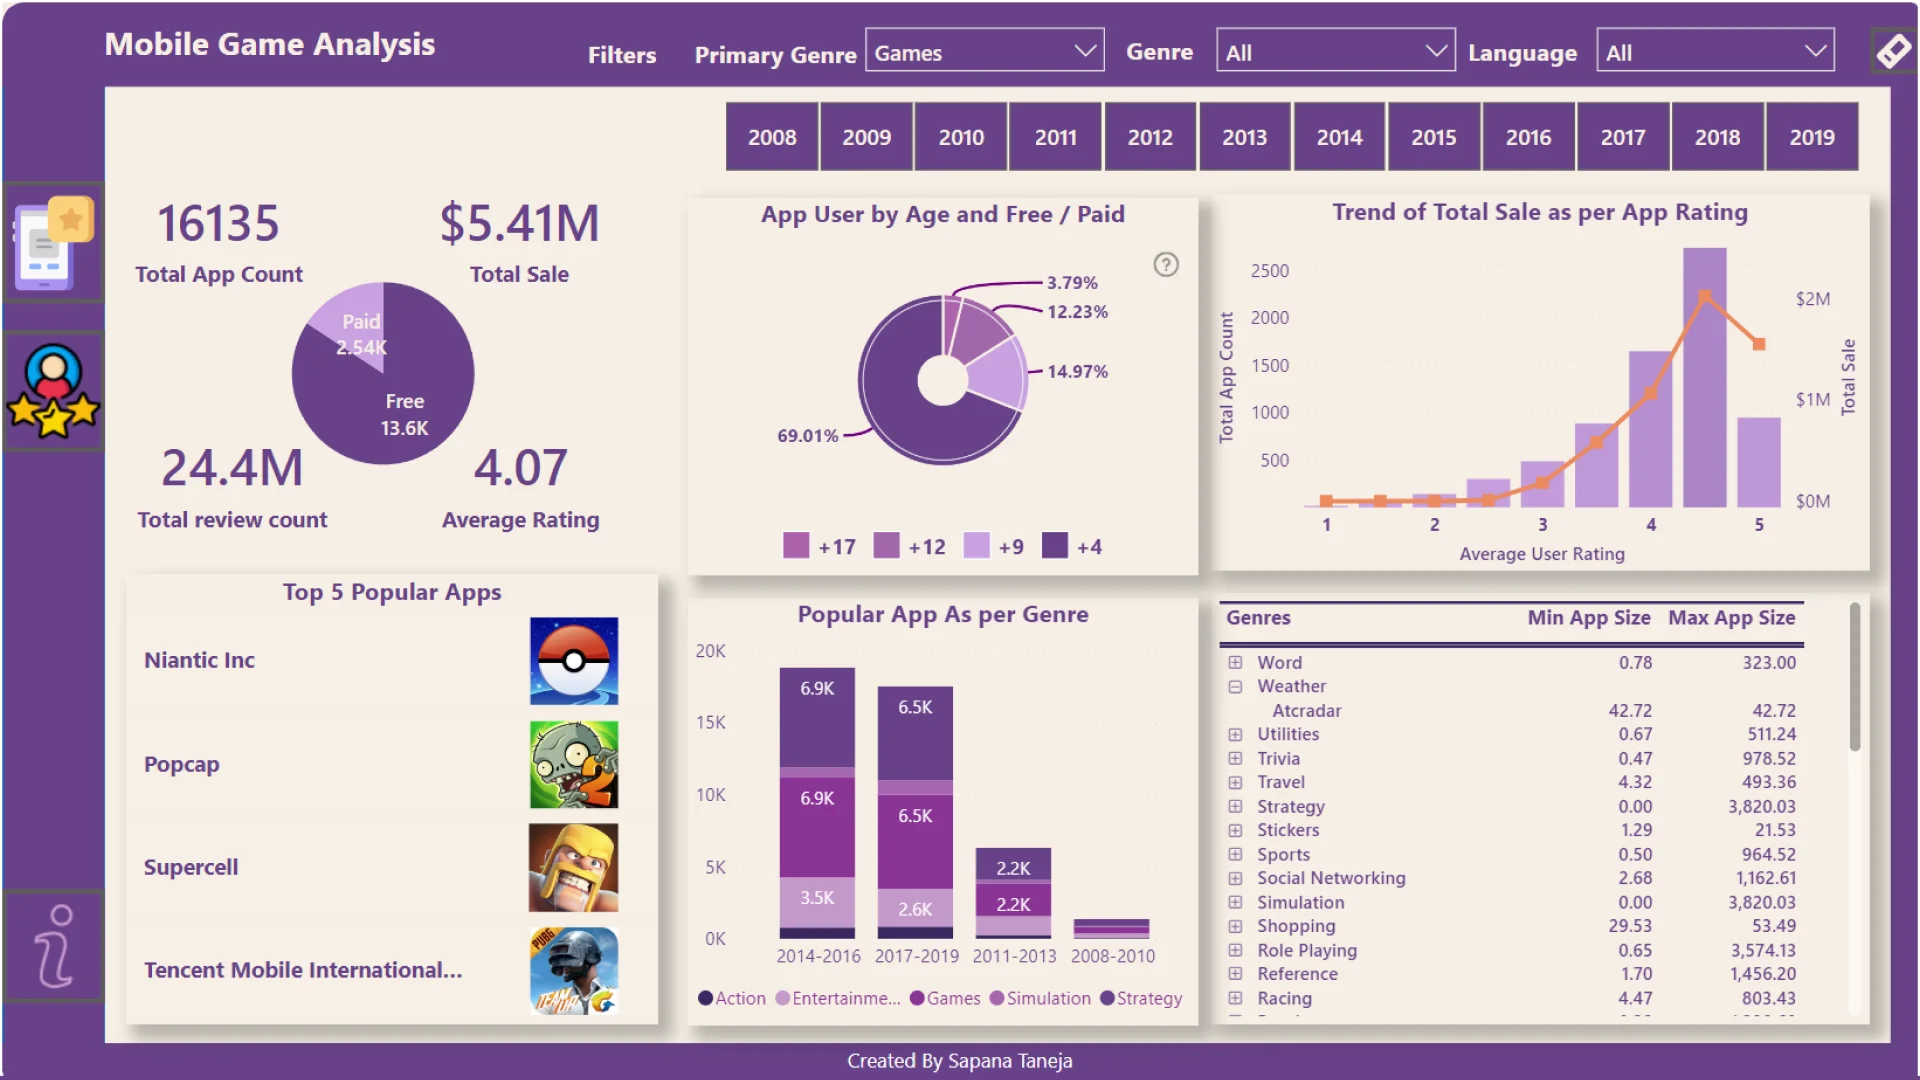Viewport: 1920px width, 1080px height.
Task: Expand the Reference genre row
Action: (x=1235, y=975)
